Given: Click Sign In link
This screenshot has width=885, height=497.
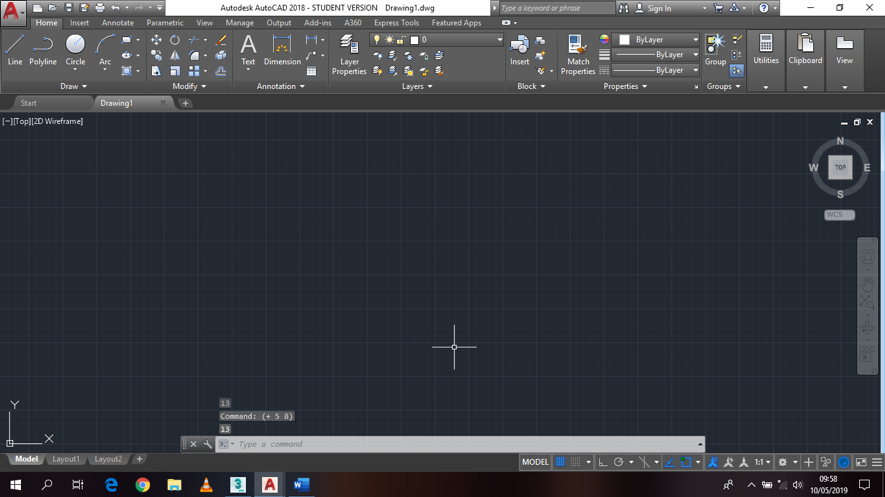Looking at the screenshot, I should pyautogui.click(x=659, y=8).
